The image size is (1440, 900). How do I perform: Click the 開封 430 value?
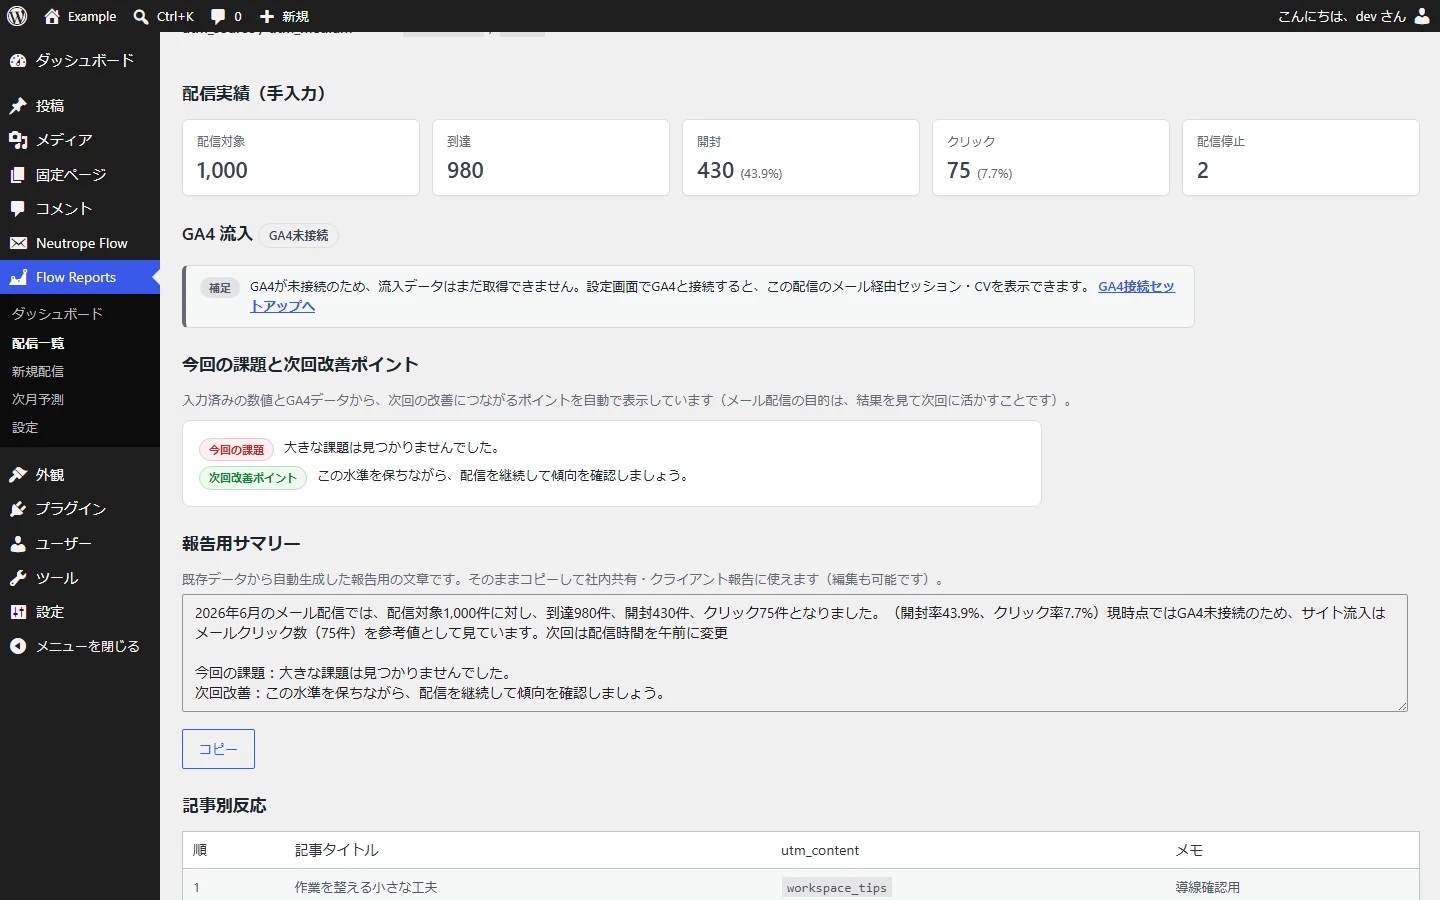pyautogui.click(x=716, y=171)
